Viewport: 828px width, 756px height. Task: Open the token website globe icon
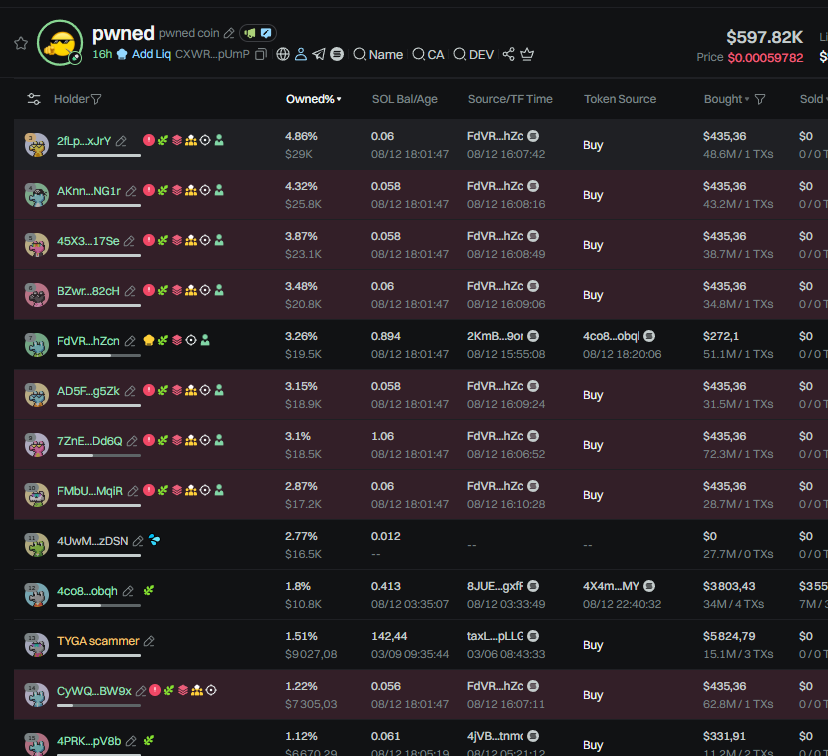(x=283, y=54)
